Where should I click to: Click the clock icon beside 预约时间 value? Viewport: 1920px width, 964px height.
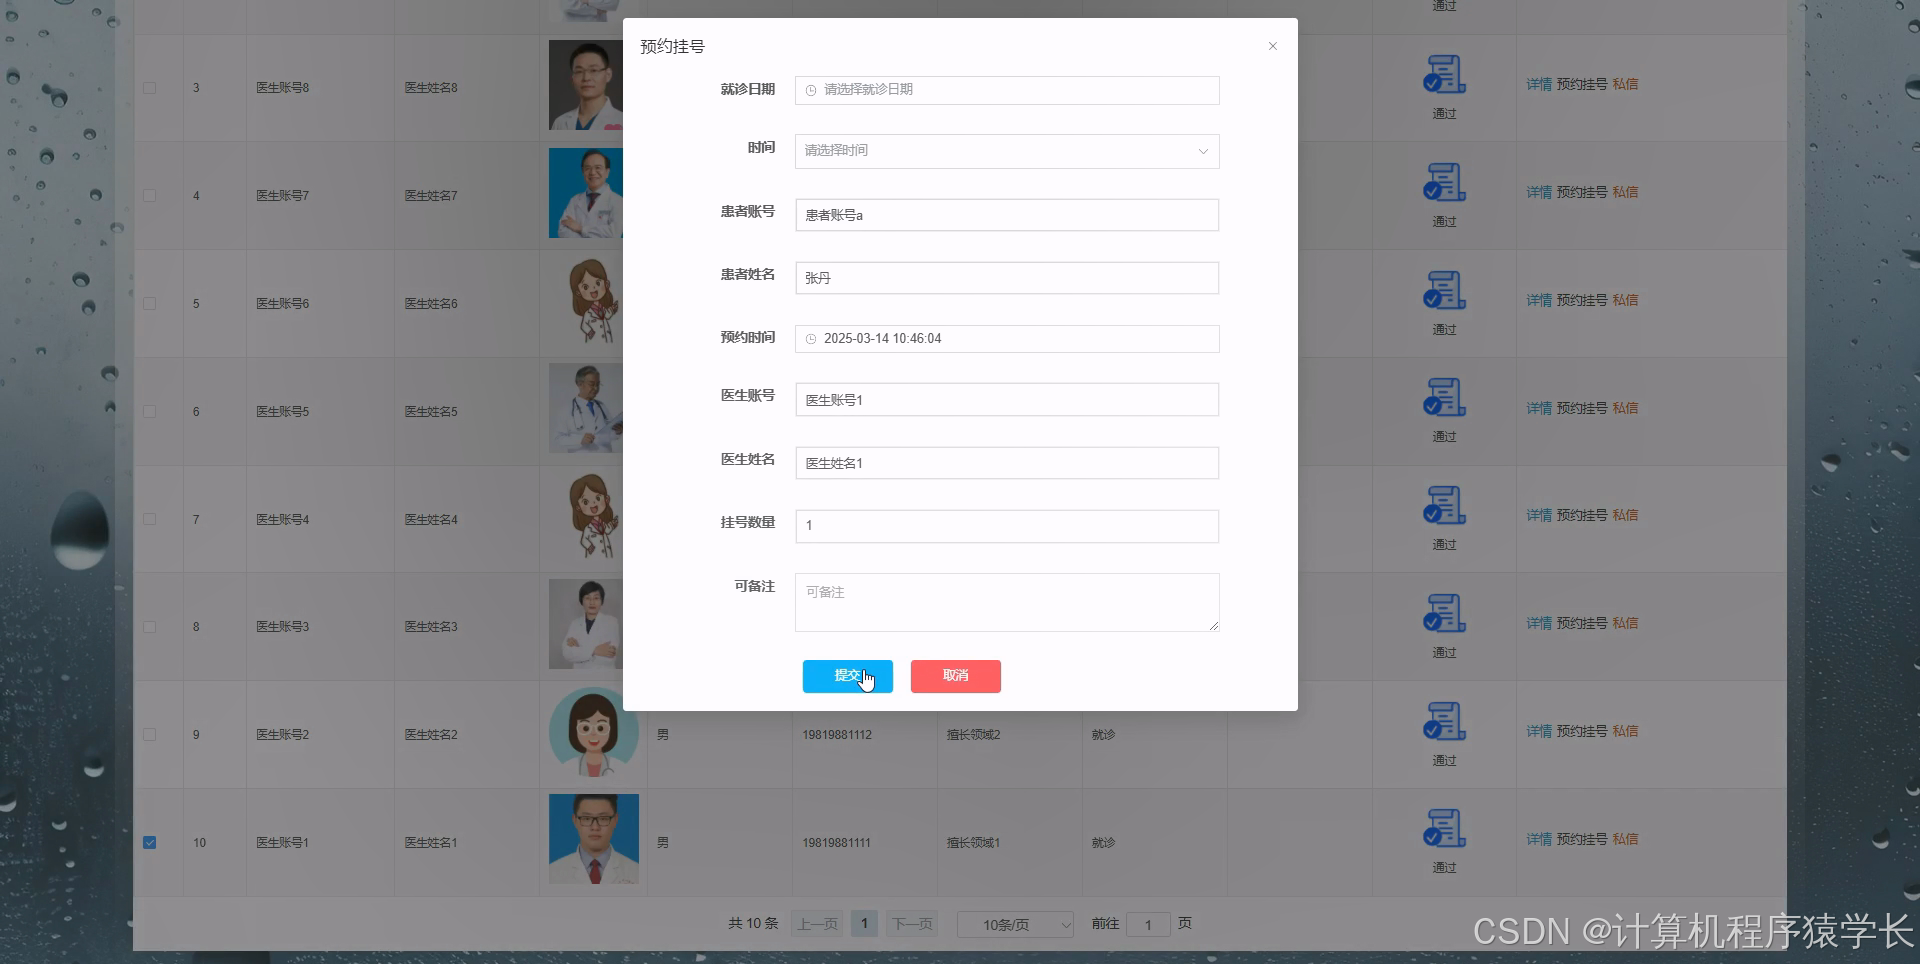tap(810, 339)
